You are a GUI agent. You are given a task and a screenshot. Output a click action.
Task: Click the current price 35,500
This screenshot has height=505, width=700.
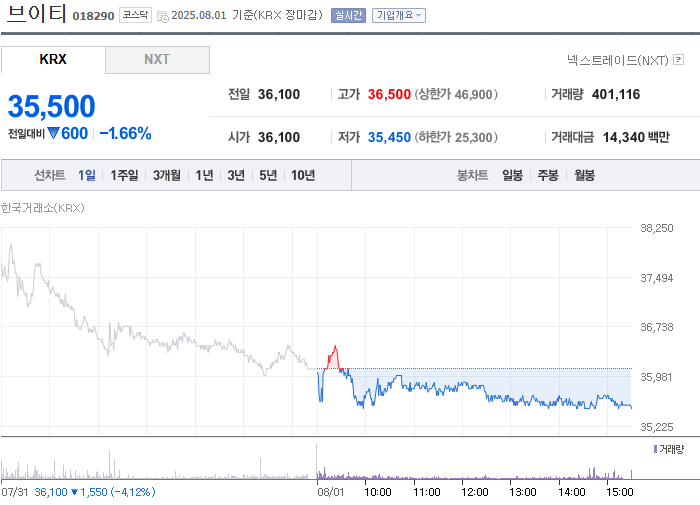click(x=51, y=107)
